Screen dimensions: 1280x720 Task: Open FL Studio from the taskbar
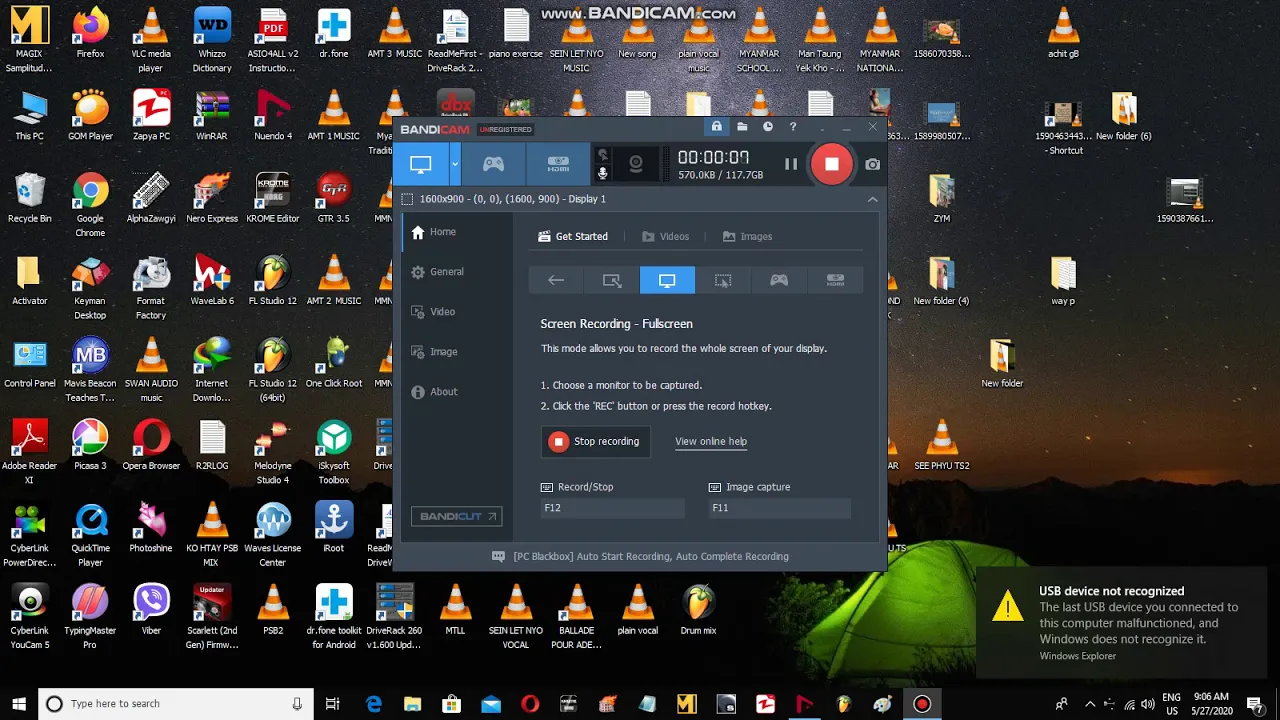coord(843,704)
